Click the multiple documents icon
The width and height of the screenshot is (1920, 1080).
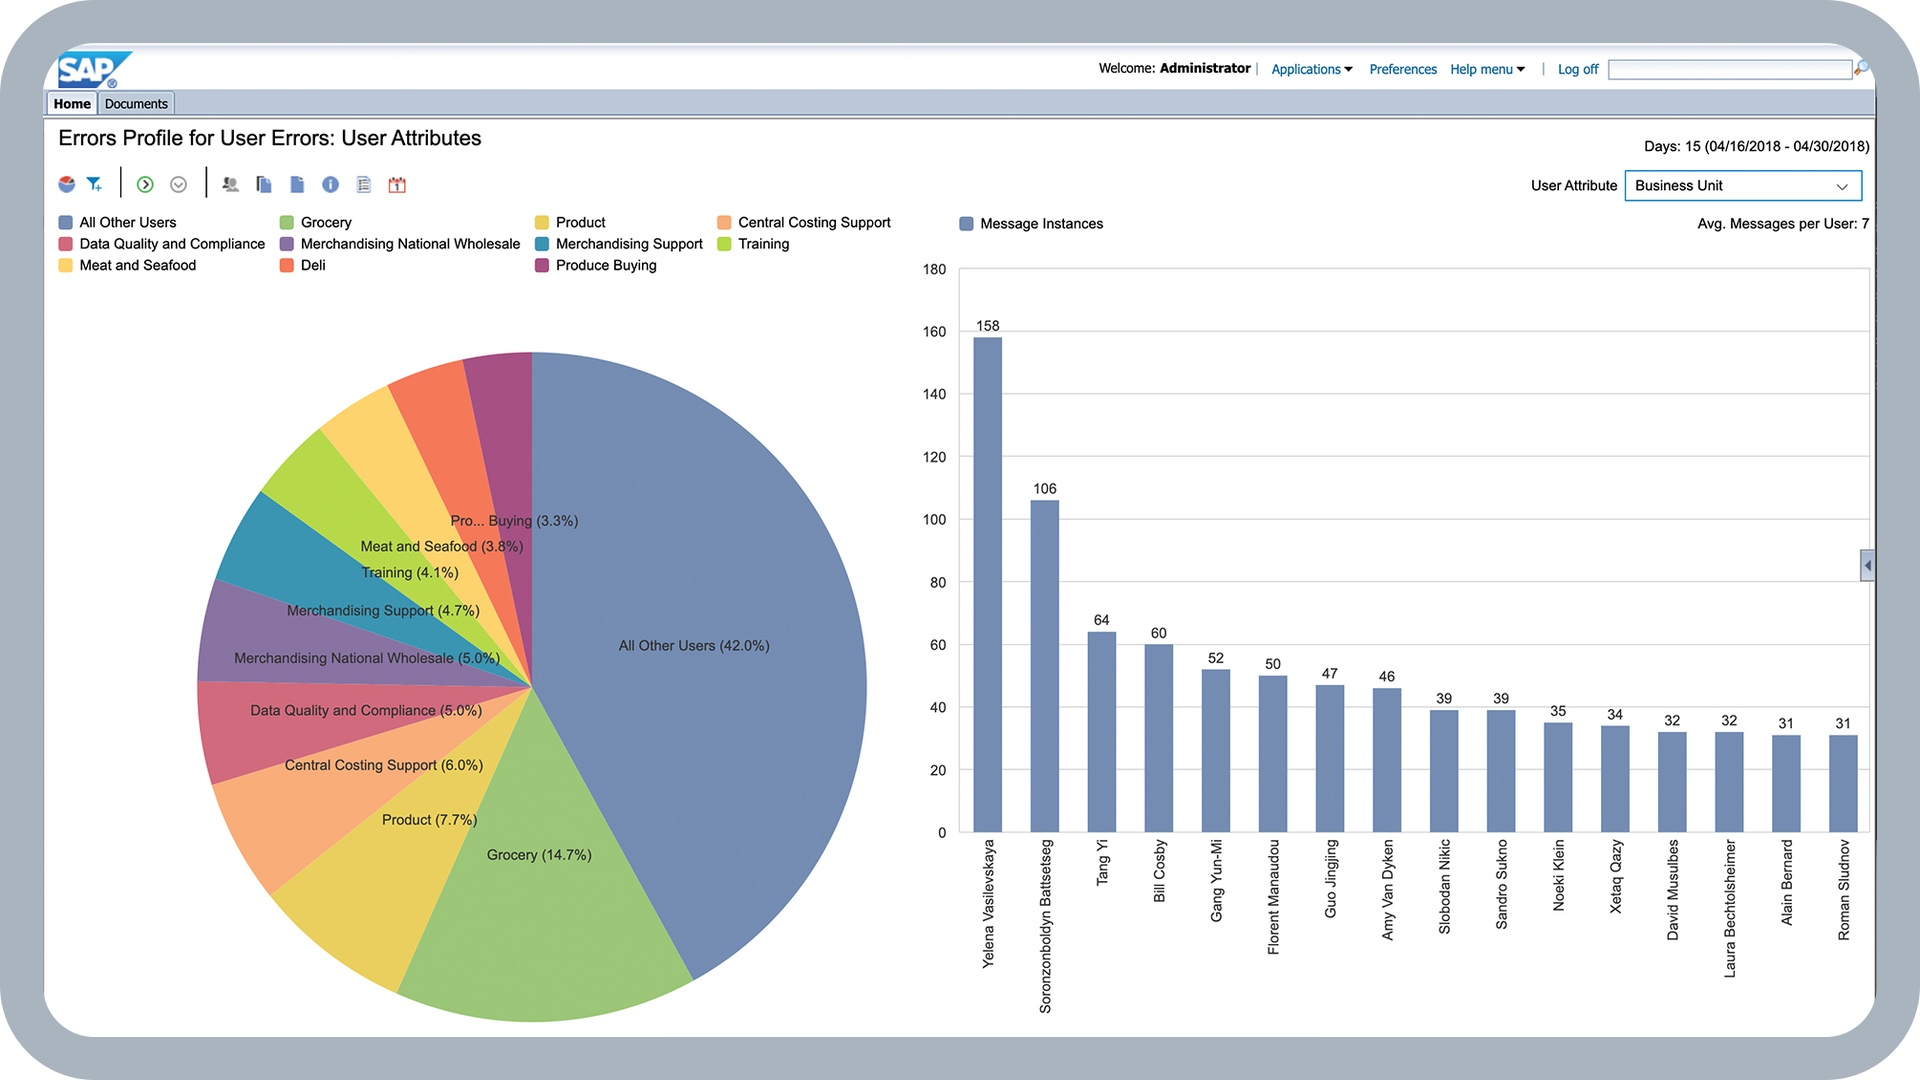pos(264,184)
